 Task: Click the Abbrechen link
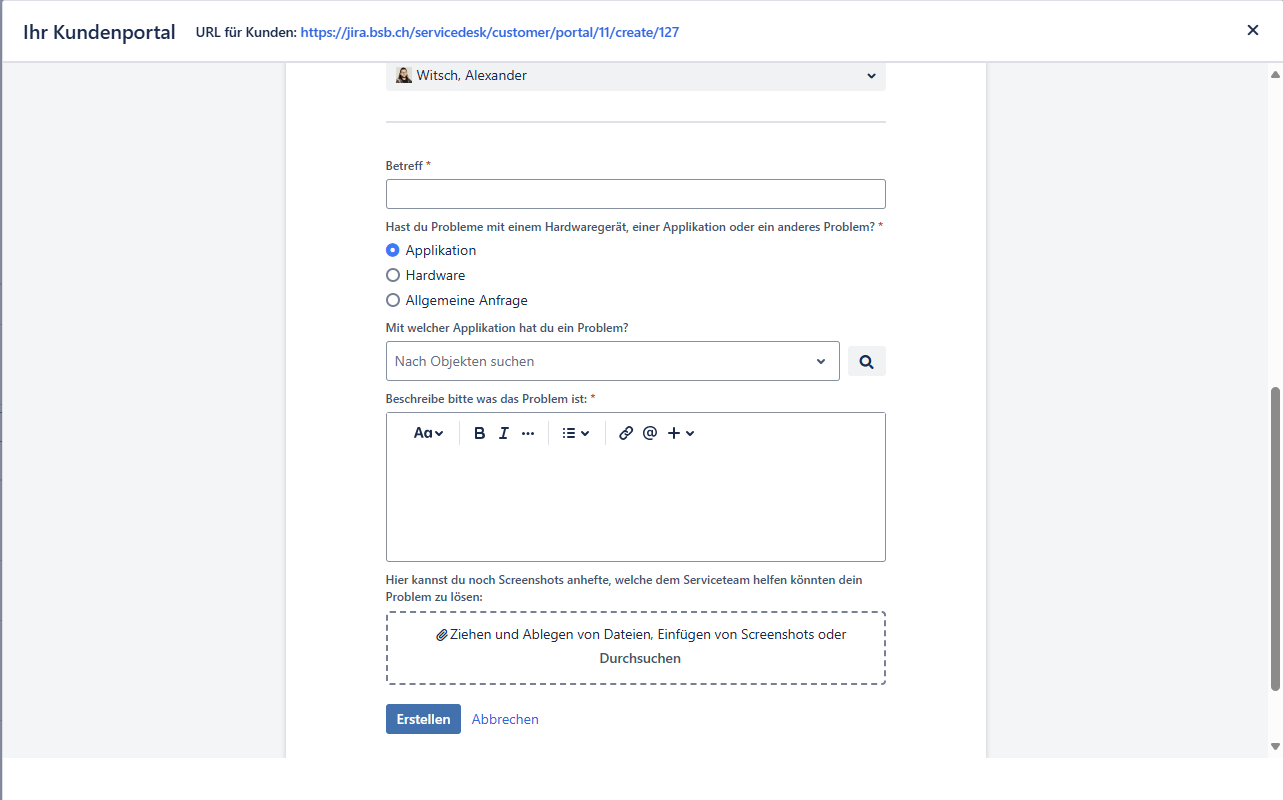point(505,719)
